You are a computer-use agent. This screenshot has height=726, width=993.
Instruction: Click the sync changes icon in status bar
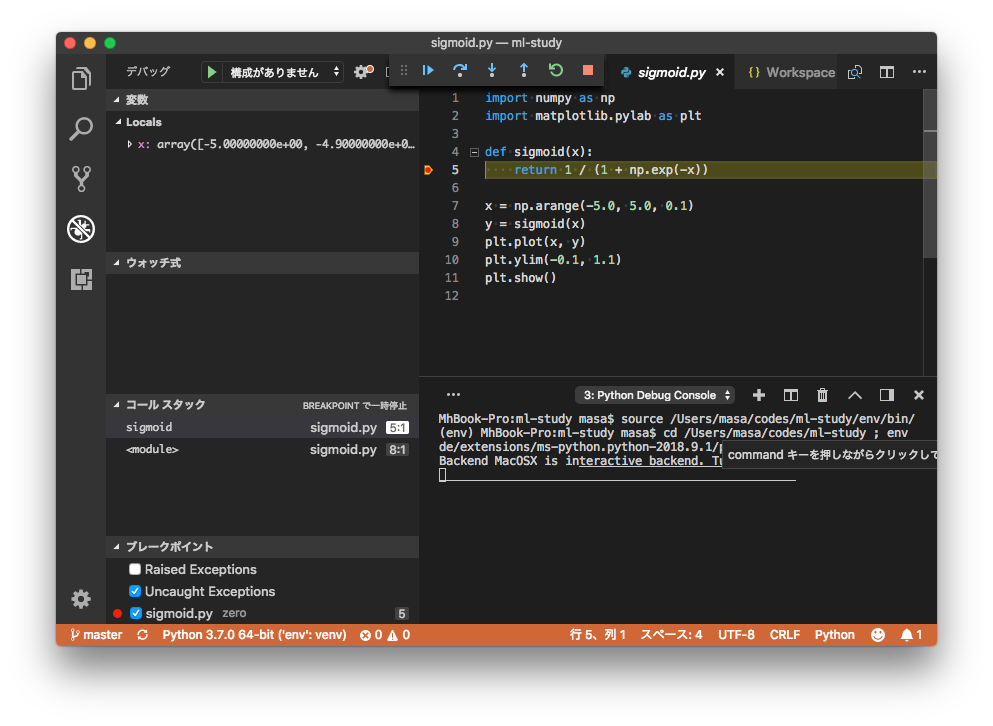[142, 635]
